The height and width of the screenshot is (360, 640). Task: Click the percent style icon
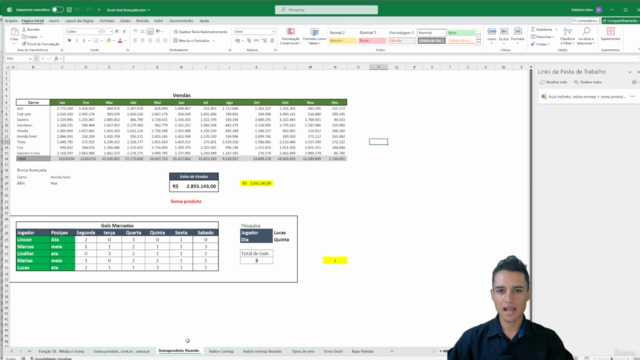click(x=249, y=40)
